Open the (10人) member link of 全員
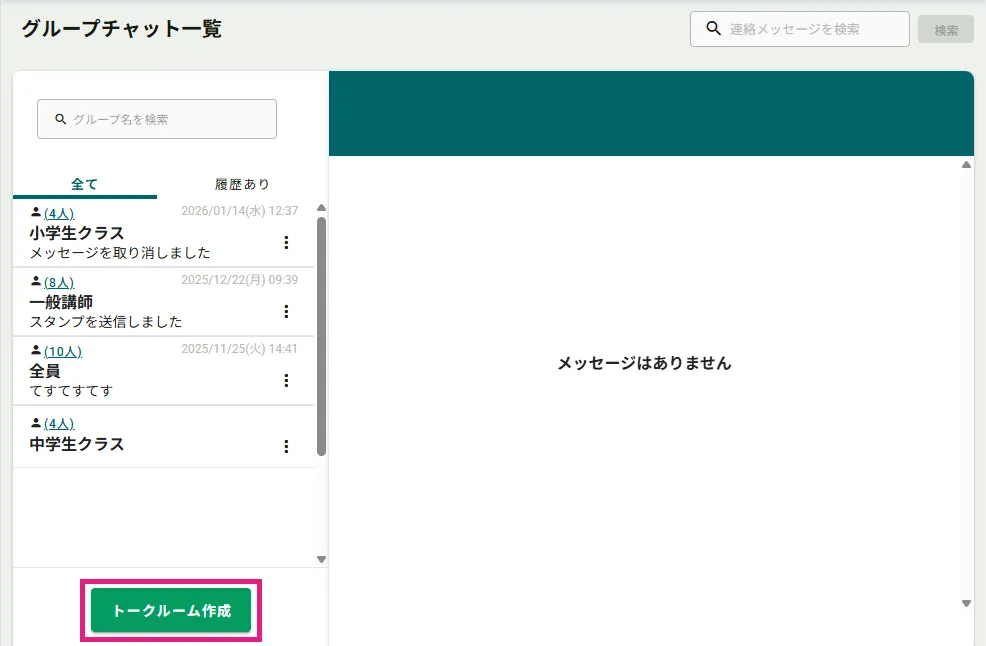Image resolution: width=986 pixels, height=646 pixels. click(x=63, y=351)
